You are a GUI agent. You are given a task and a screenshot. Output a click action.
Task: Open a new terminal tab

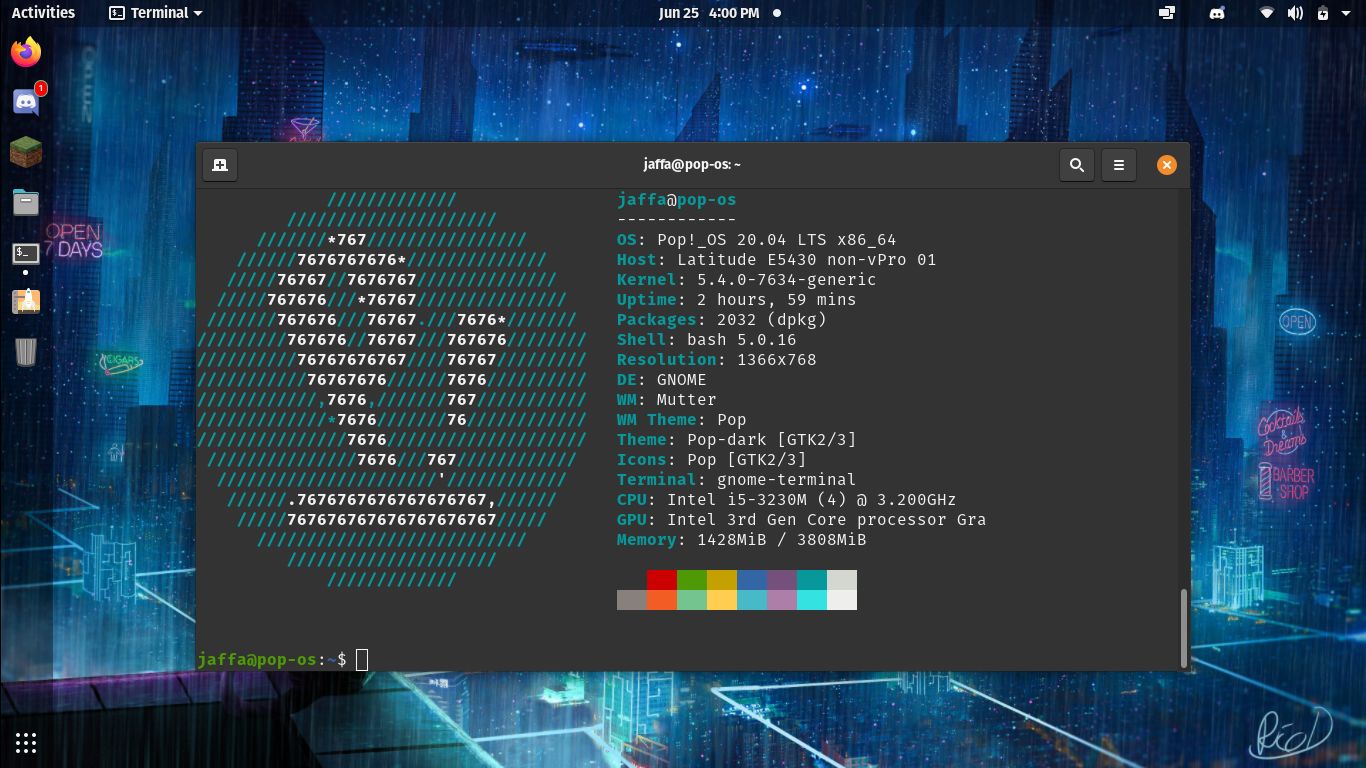[x=219, y=164]
